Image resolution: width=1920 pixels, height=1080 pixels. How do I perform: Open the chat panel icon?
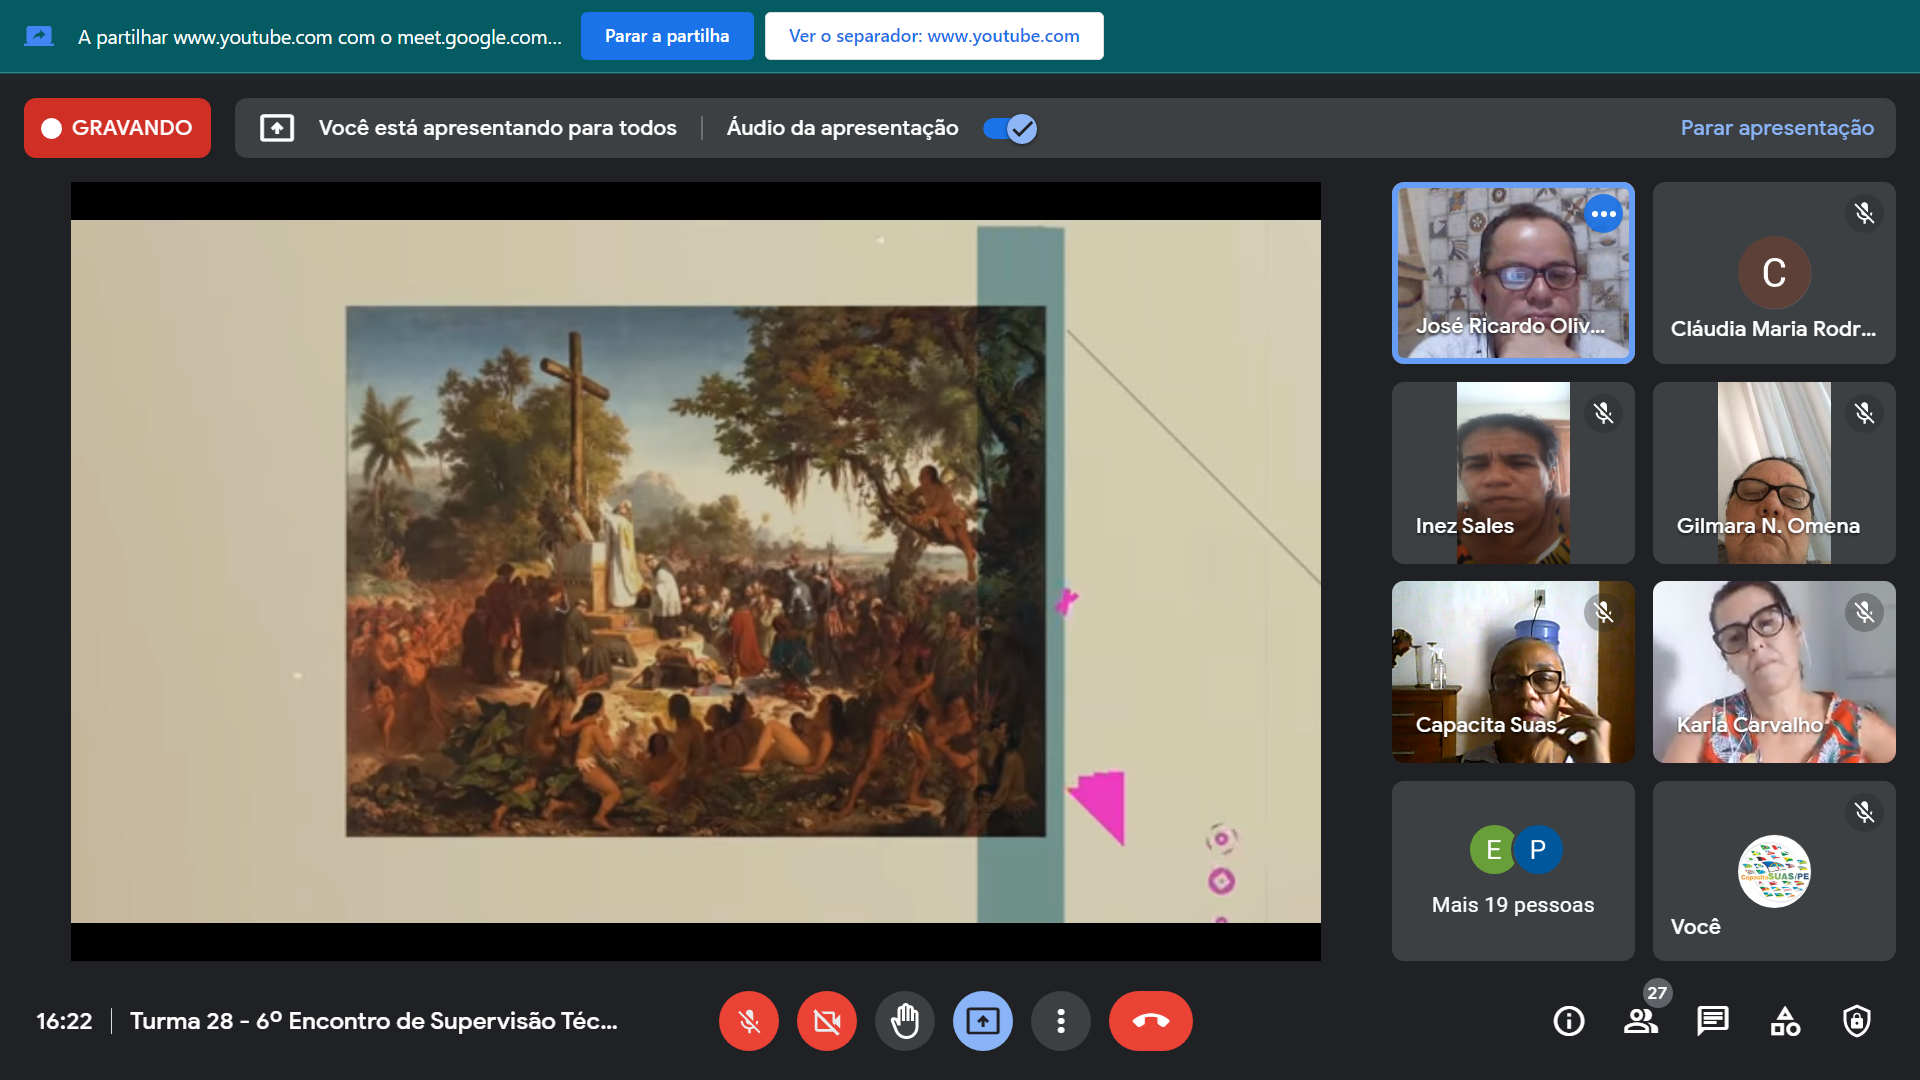pos(1712,1021)
